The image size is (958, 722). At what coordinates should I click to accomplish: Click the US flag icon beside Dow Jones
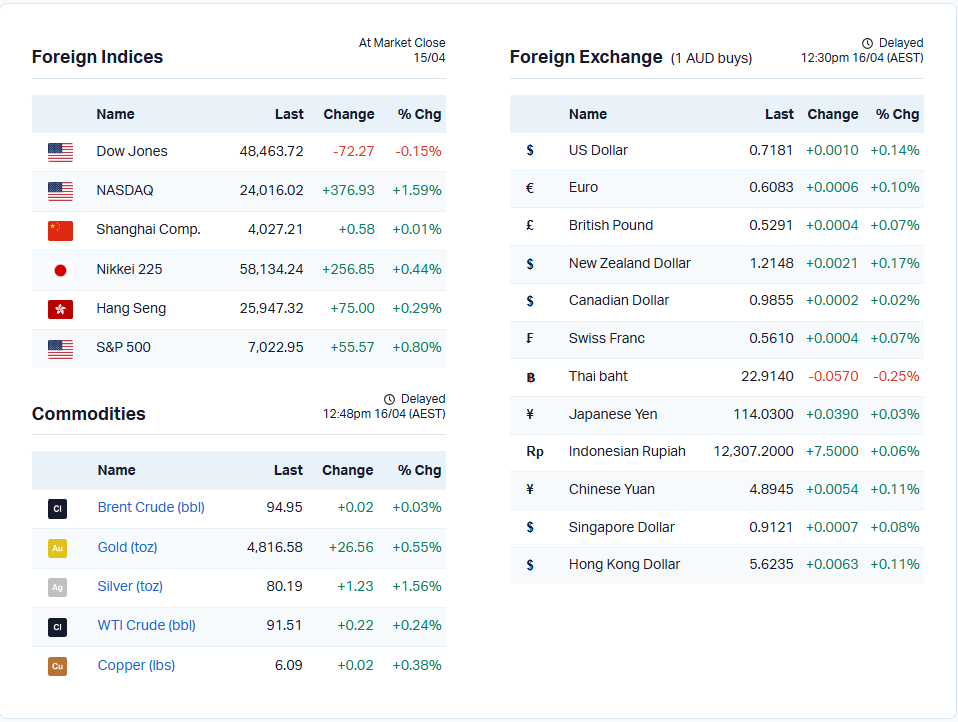pyautogui.click(x=60, y=152)
